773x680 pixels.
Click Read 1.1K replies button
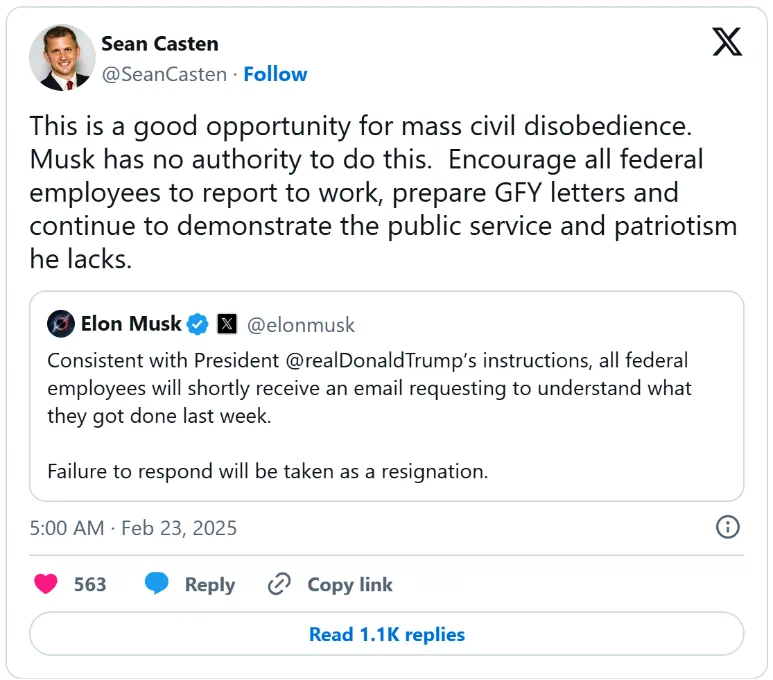click(386, 634)
